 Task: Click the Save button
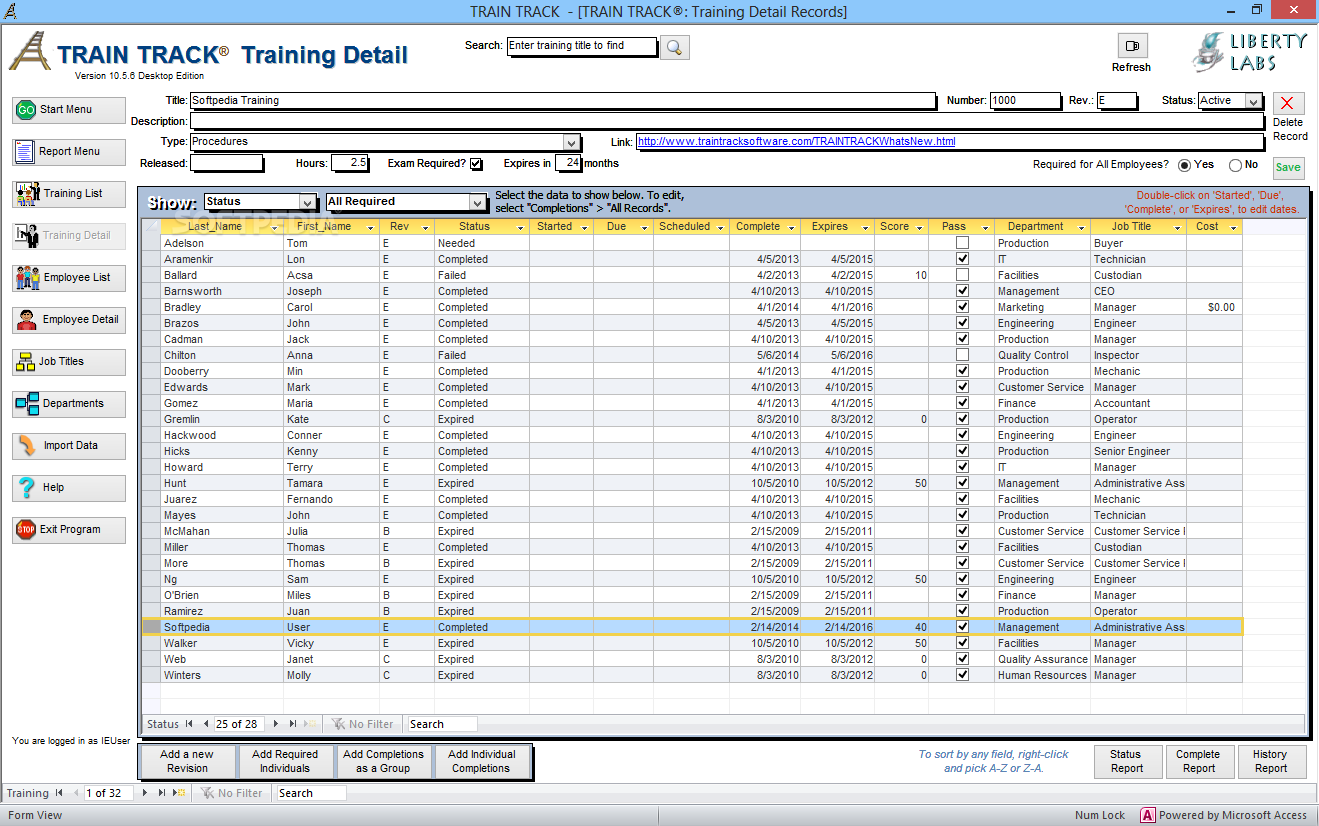[1288, 168]
